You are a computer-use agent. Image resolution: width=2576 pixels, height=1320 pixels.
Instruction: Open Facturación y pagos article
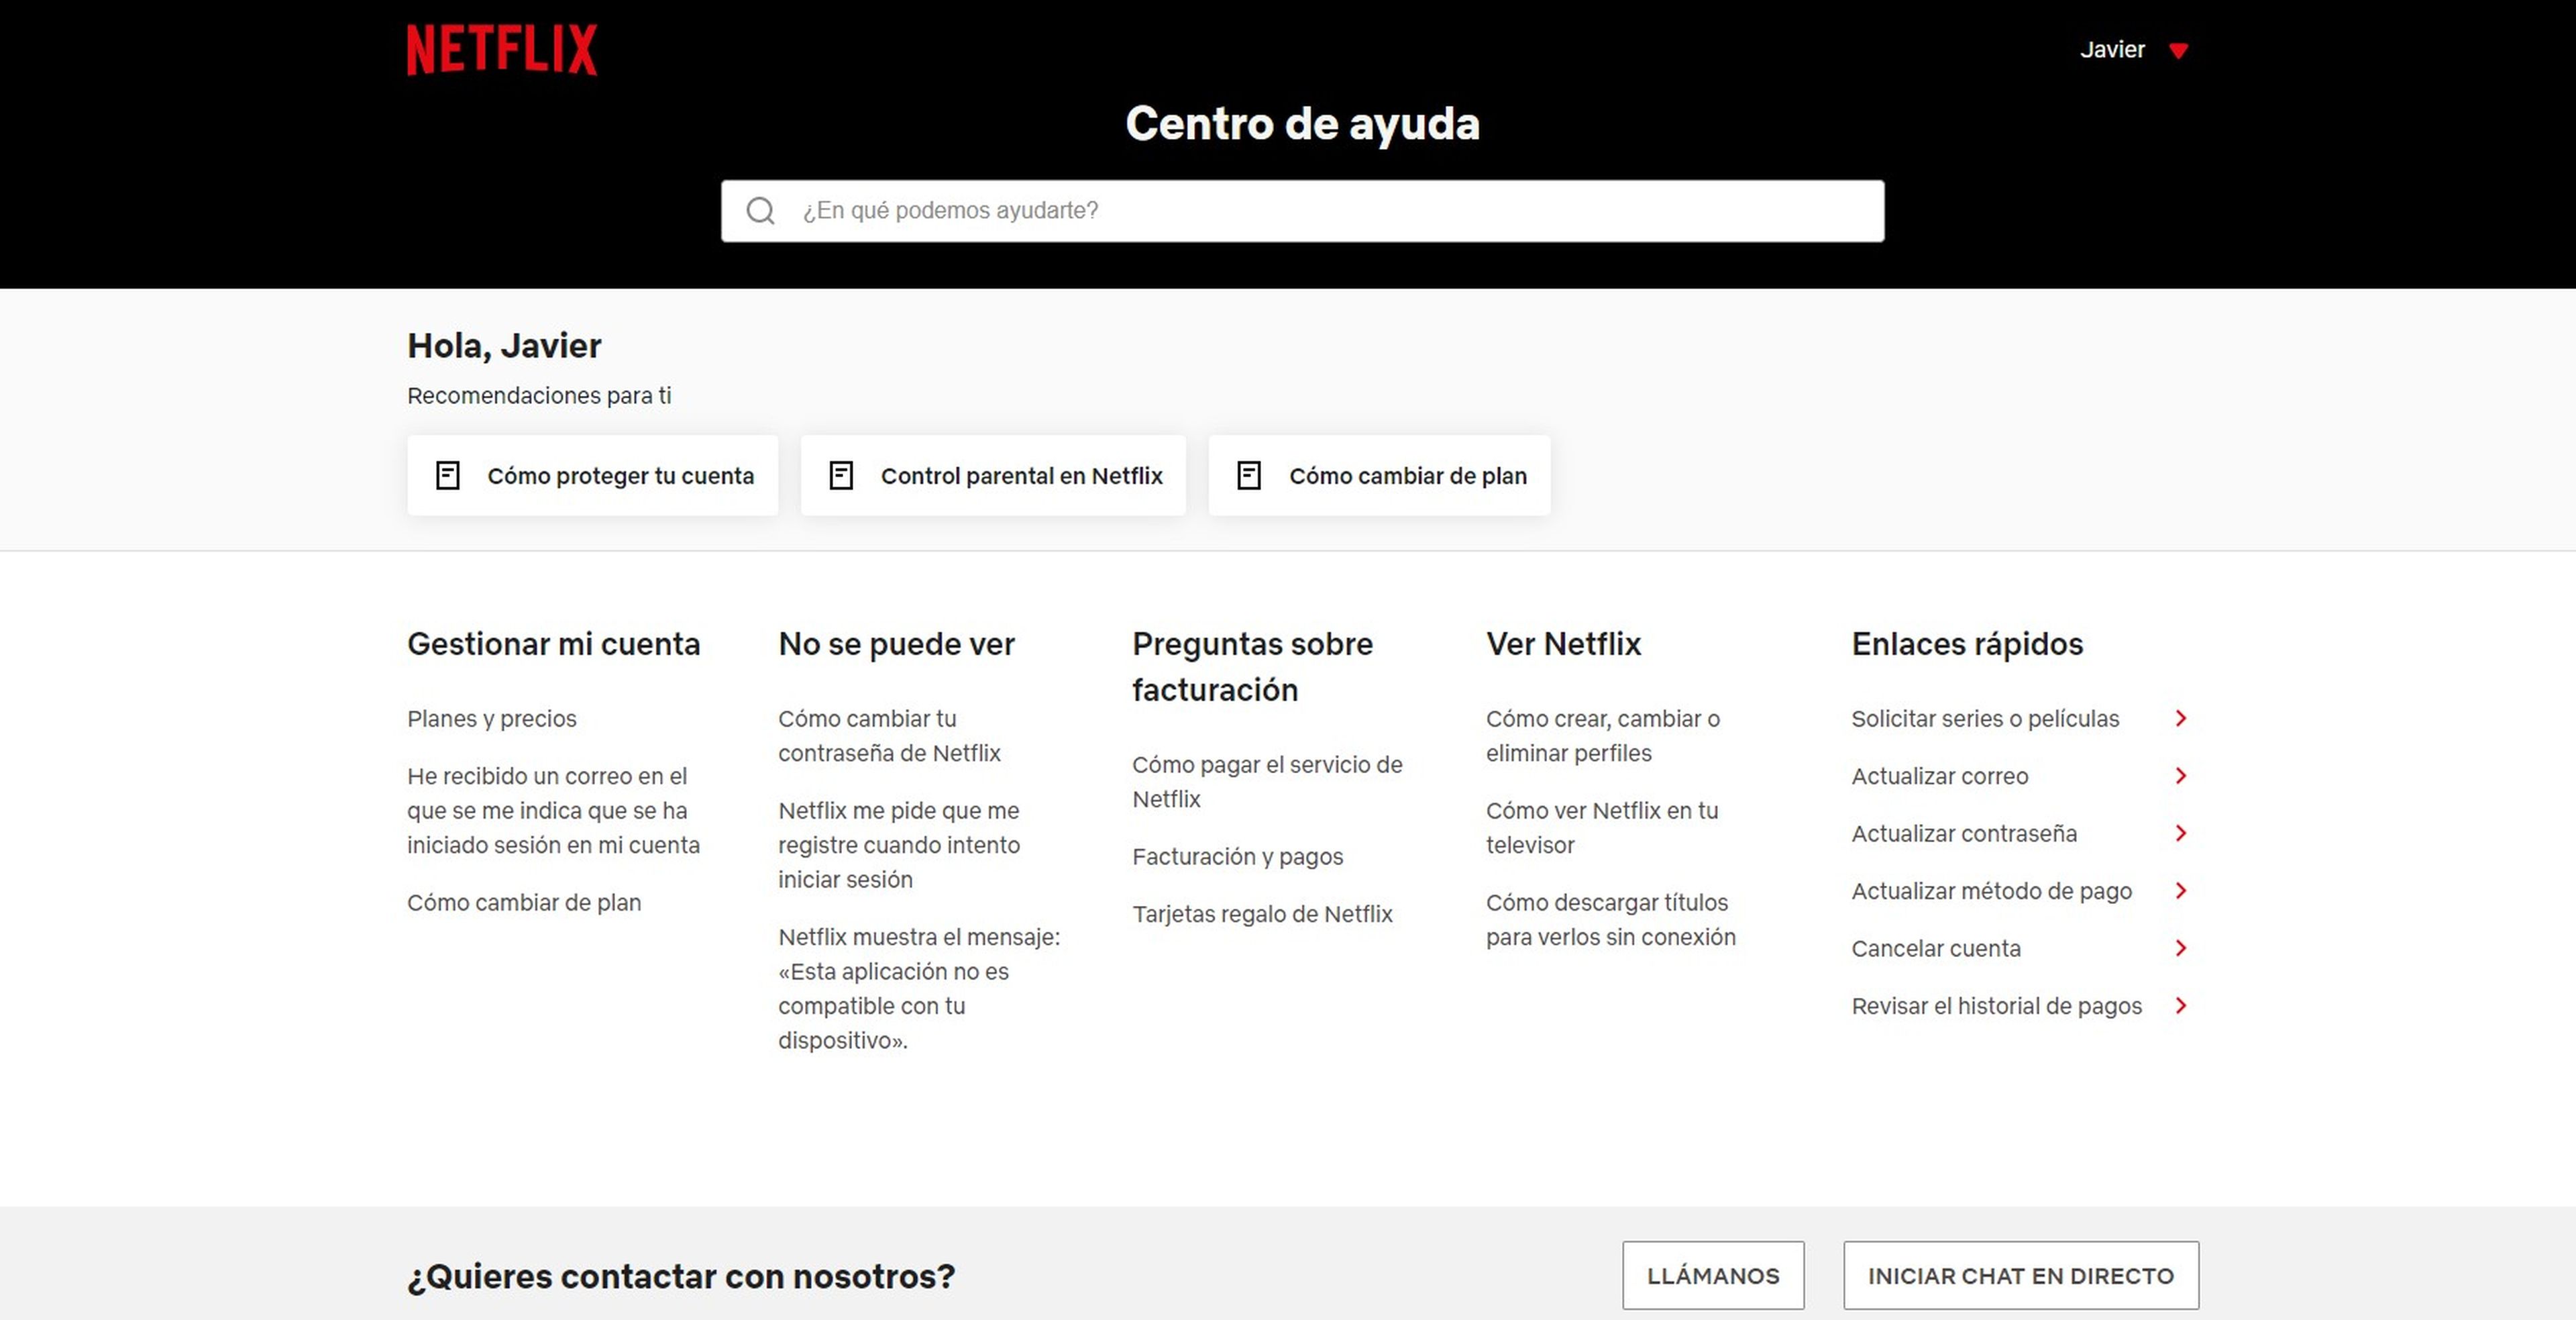tap(1237, 857)
